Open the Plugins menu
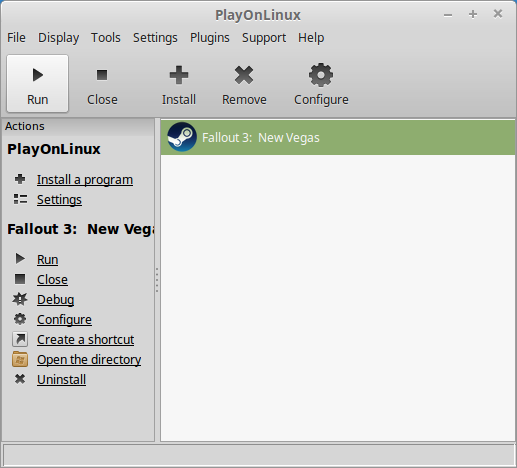The width and height of the screenshot is (517, 468). [x=210, y=38]
